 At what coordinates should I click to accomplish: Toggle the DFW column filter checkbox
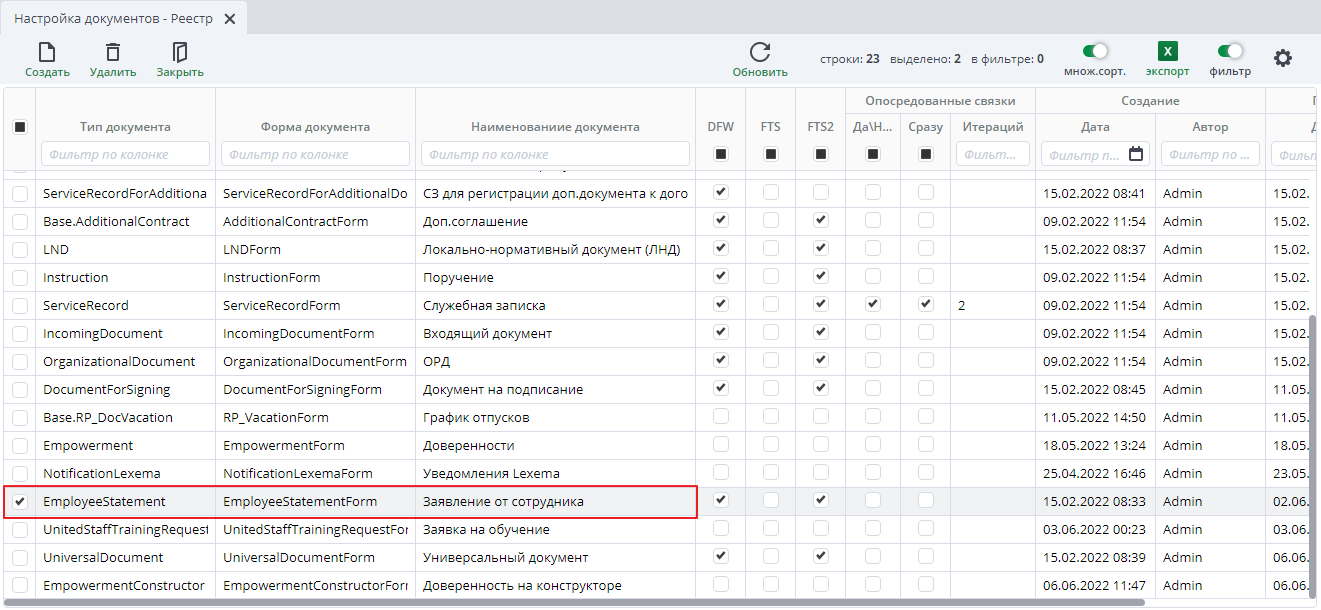(x=721, y=154)
